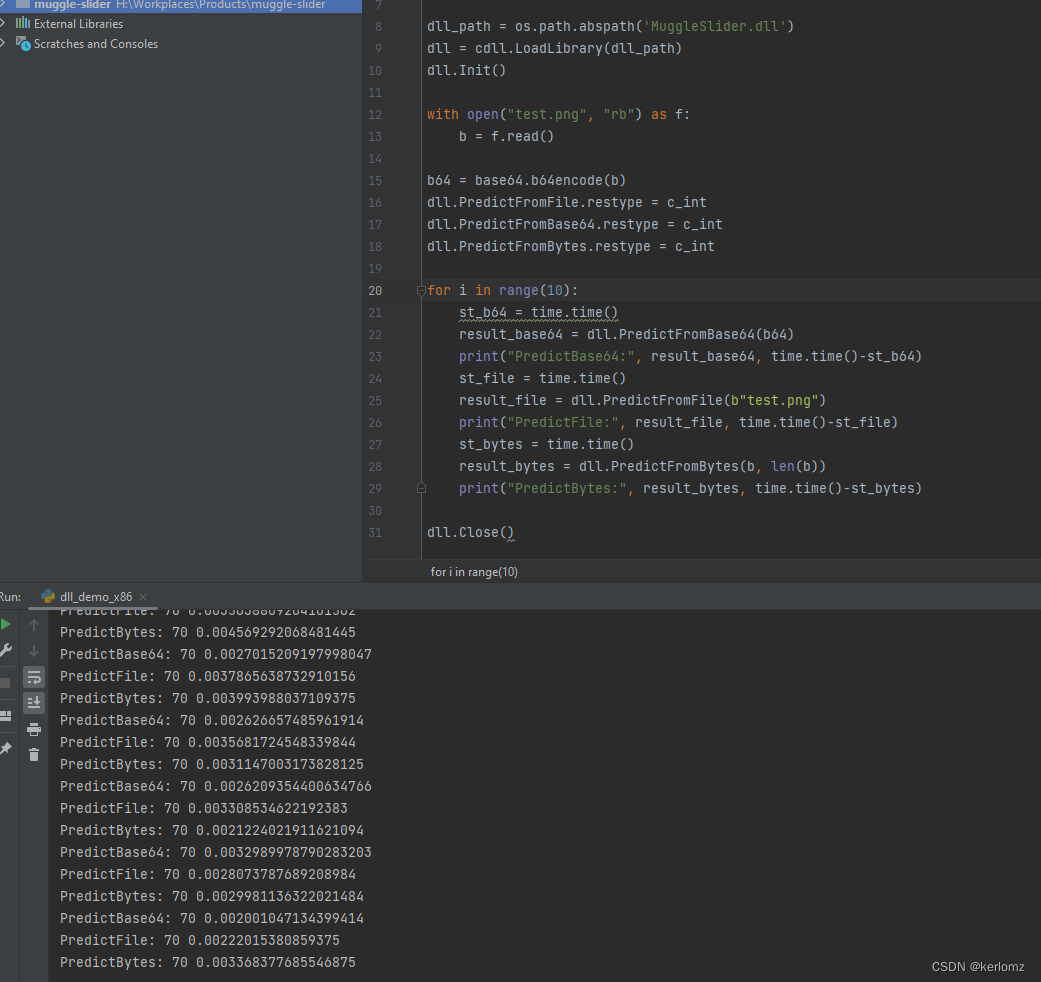Click the base64.b64encode(b) line

526,181
